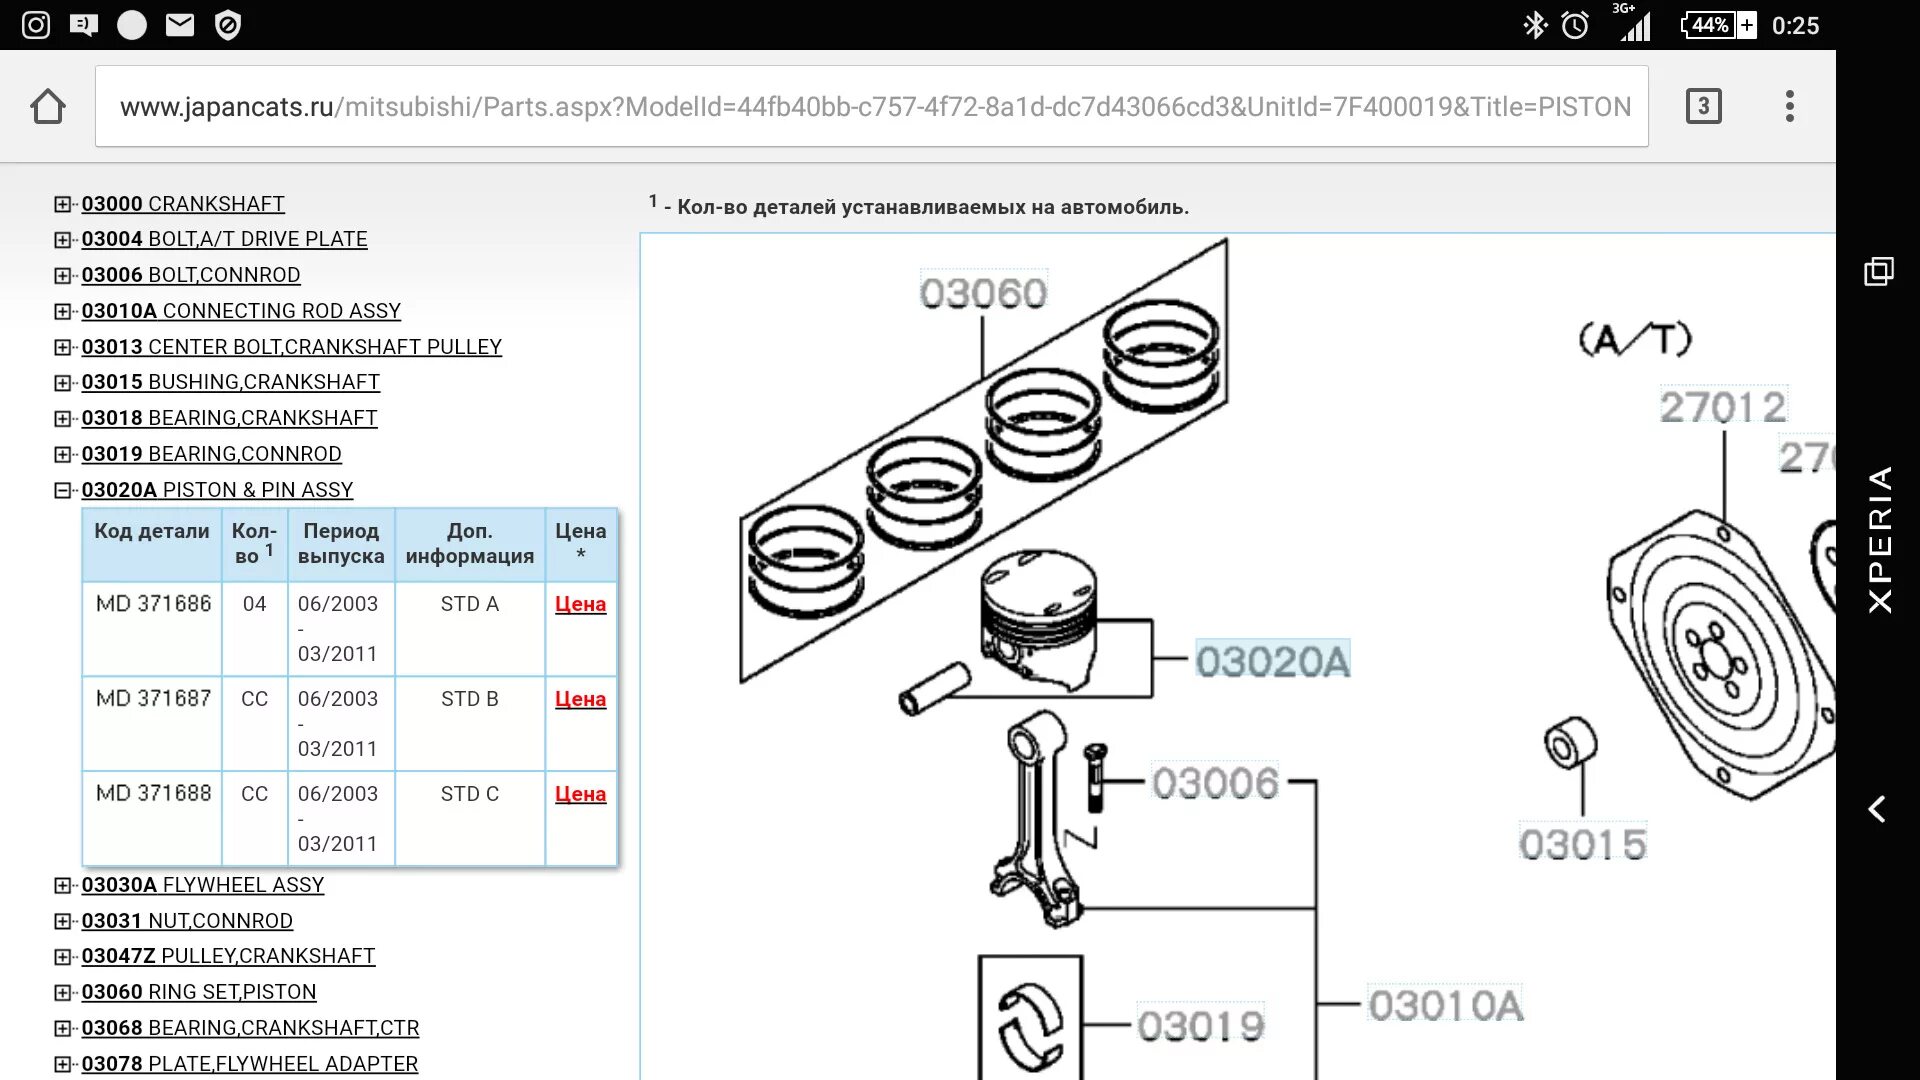Click the 03019 label in the diagram
1920x1080 pixels.
pyautogui.click(x=1201, y=1025)
